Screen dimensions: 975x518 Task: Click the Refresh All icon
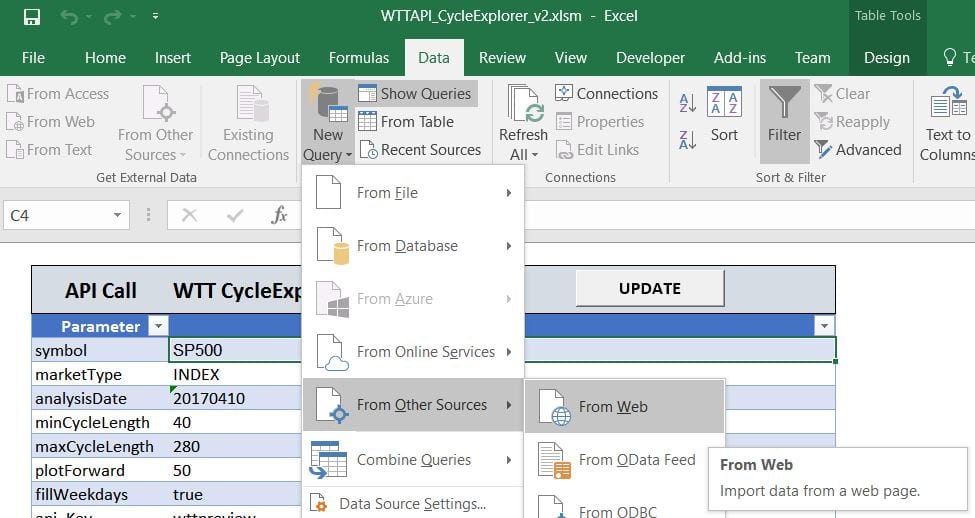pos(523,122)
